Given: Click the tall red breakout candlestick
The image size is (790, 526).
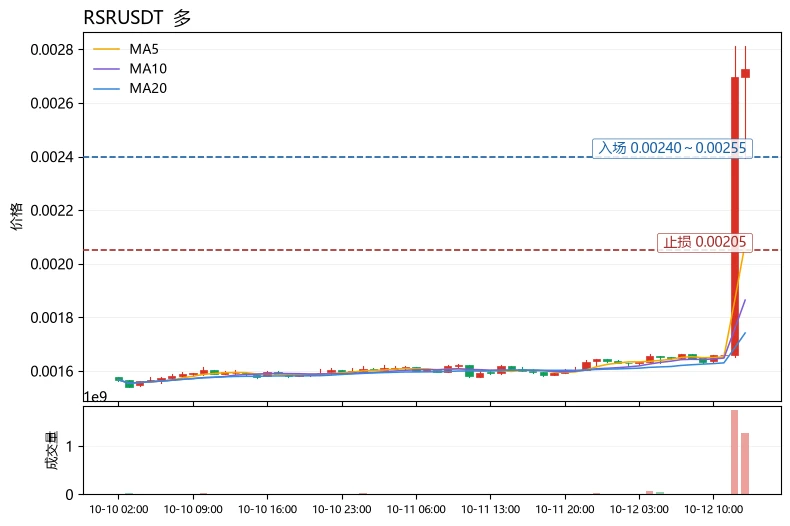Looking at the screenshot, I should [735, 216].
